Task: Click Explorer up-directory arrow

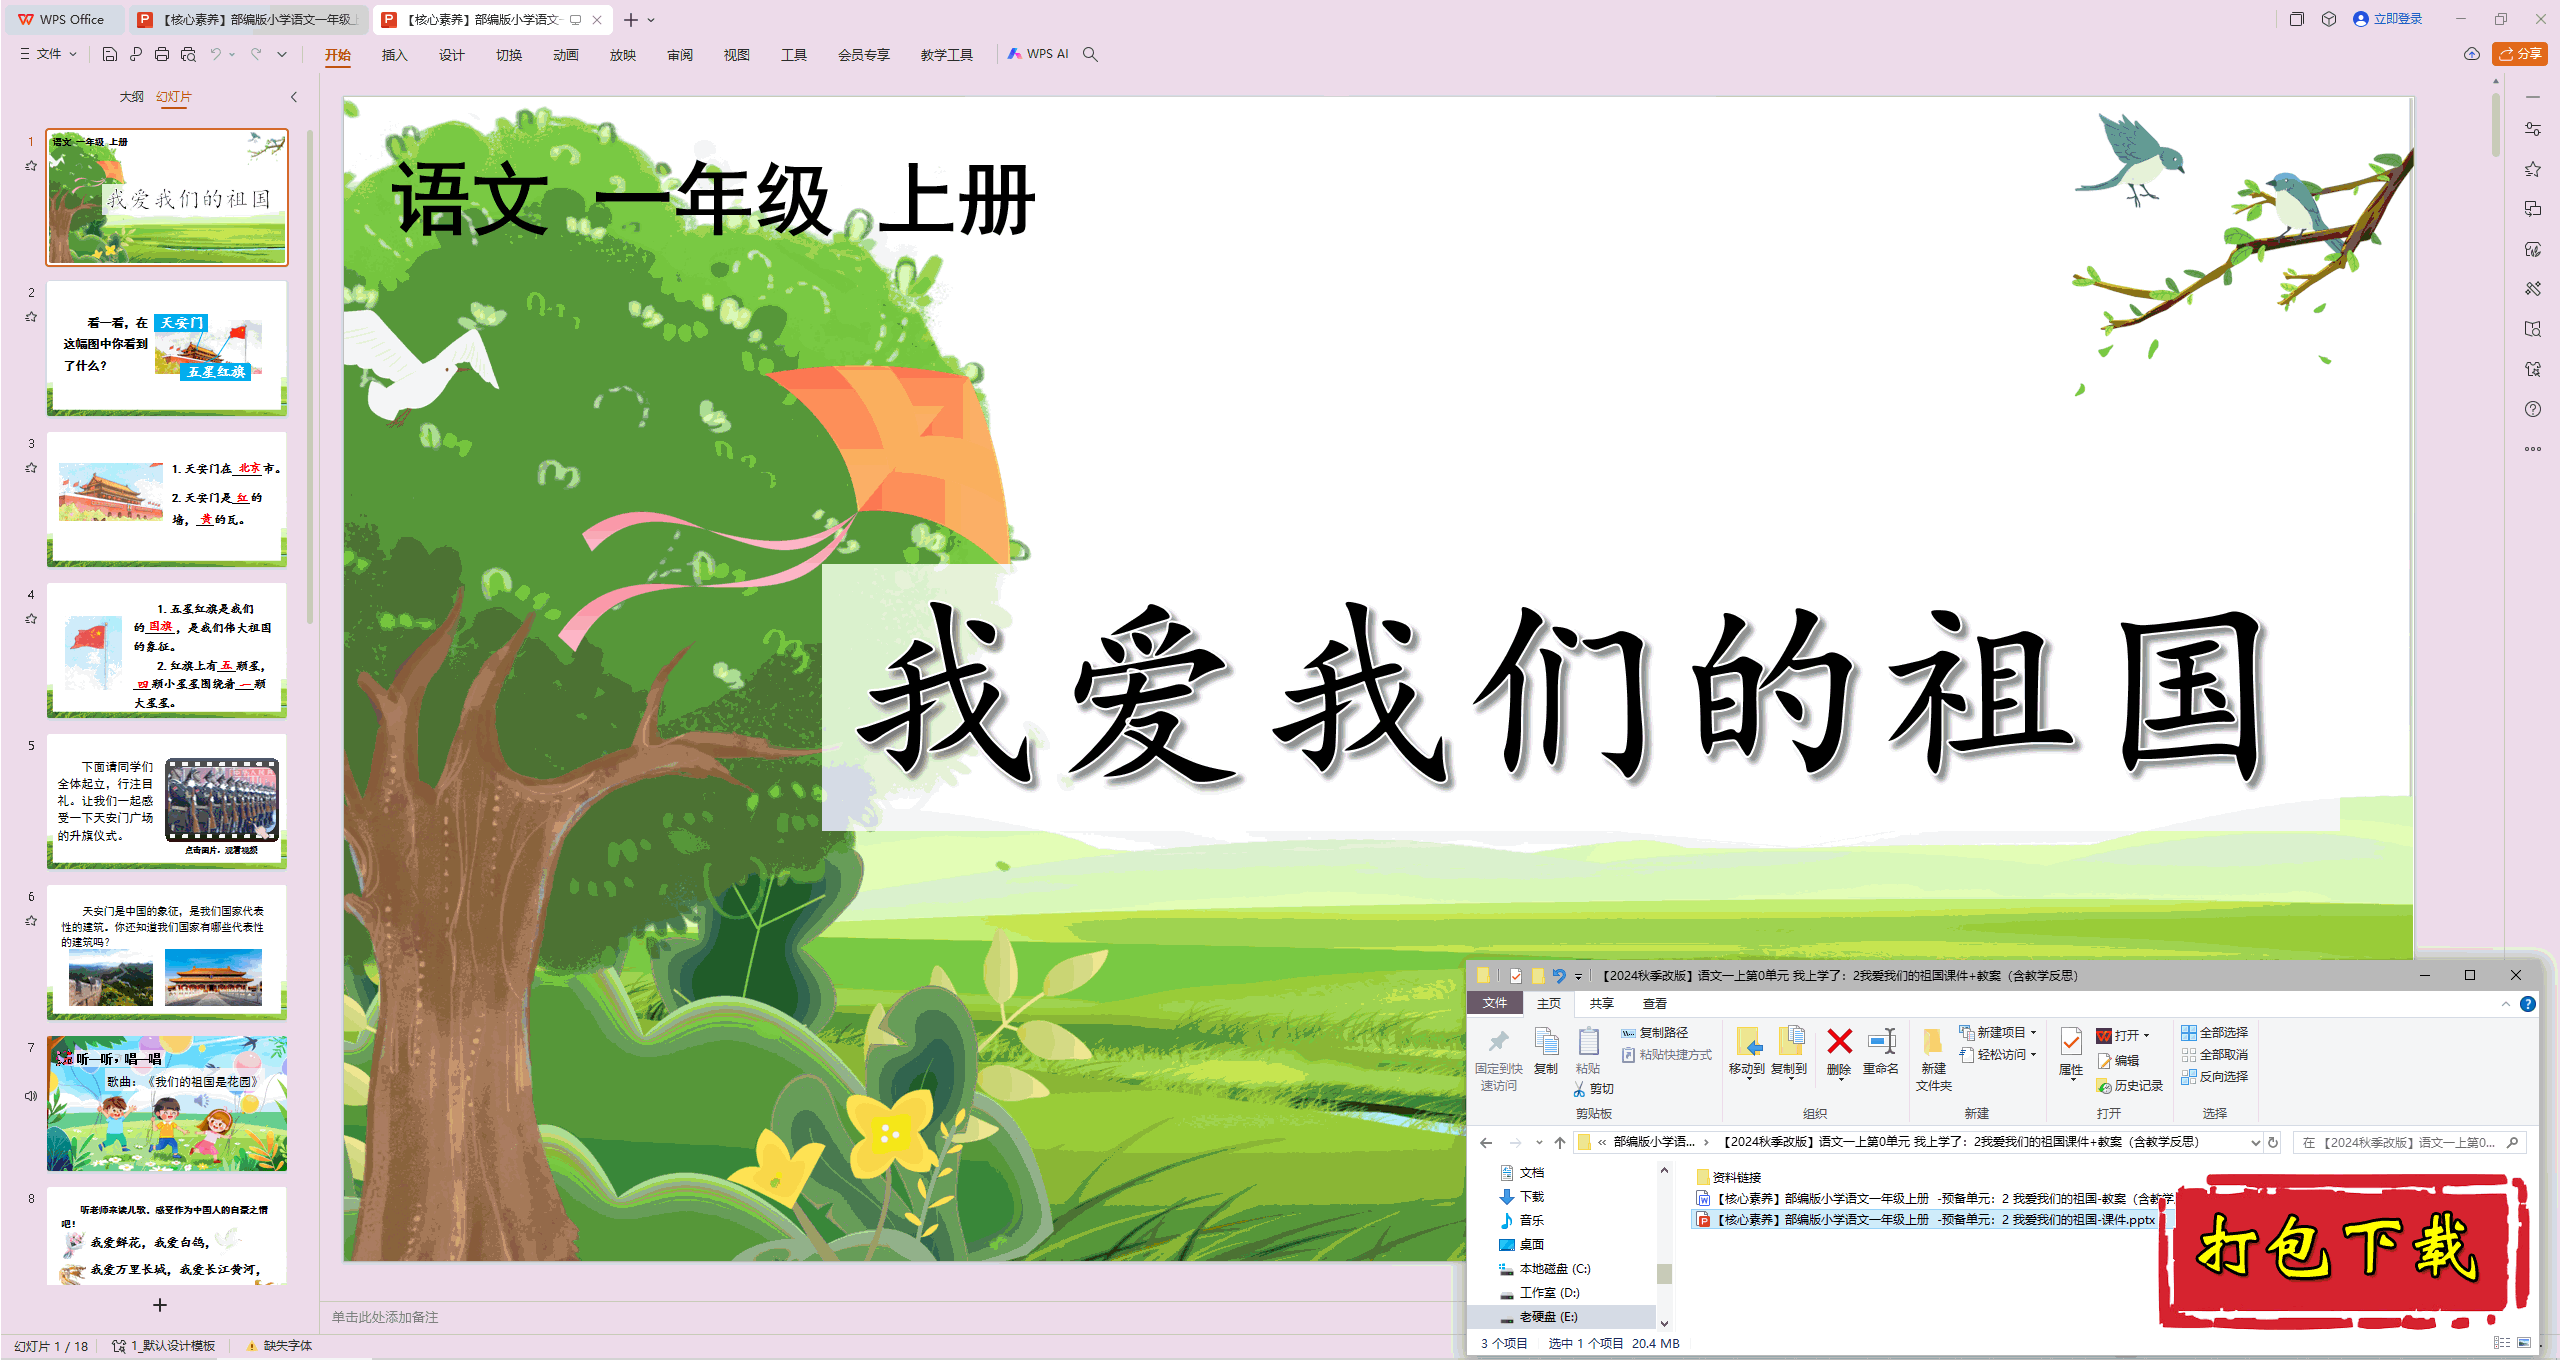Action: (x=1560, y=1142)
